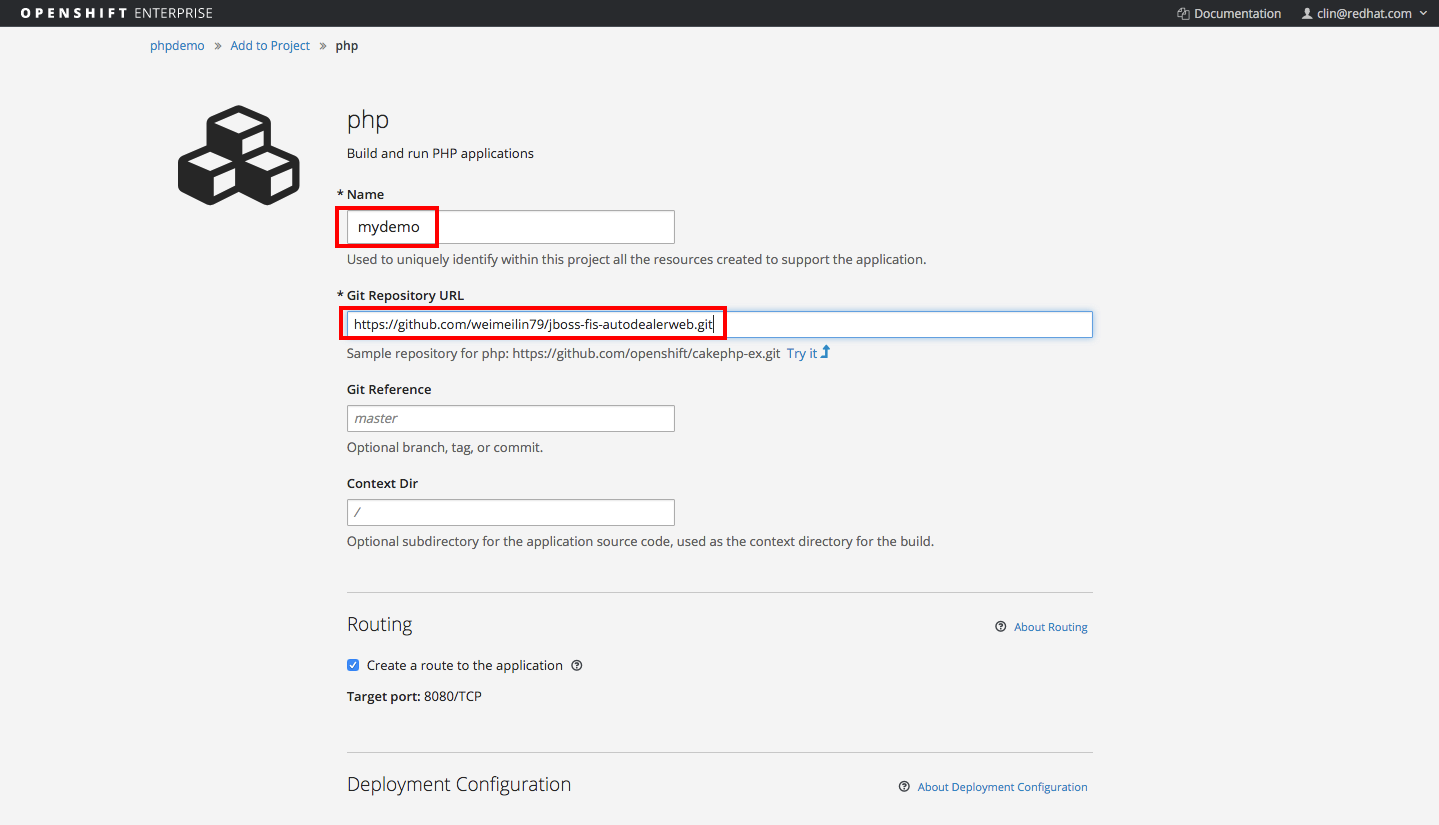Click the php builder image cubes icon
Viewport: 1439px width, 825px height.
[239, 155]
